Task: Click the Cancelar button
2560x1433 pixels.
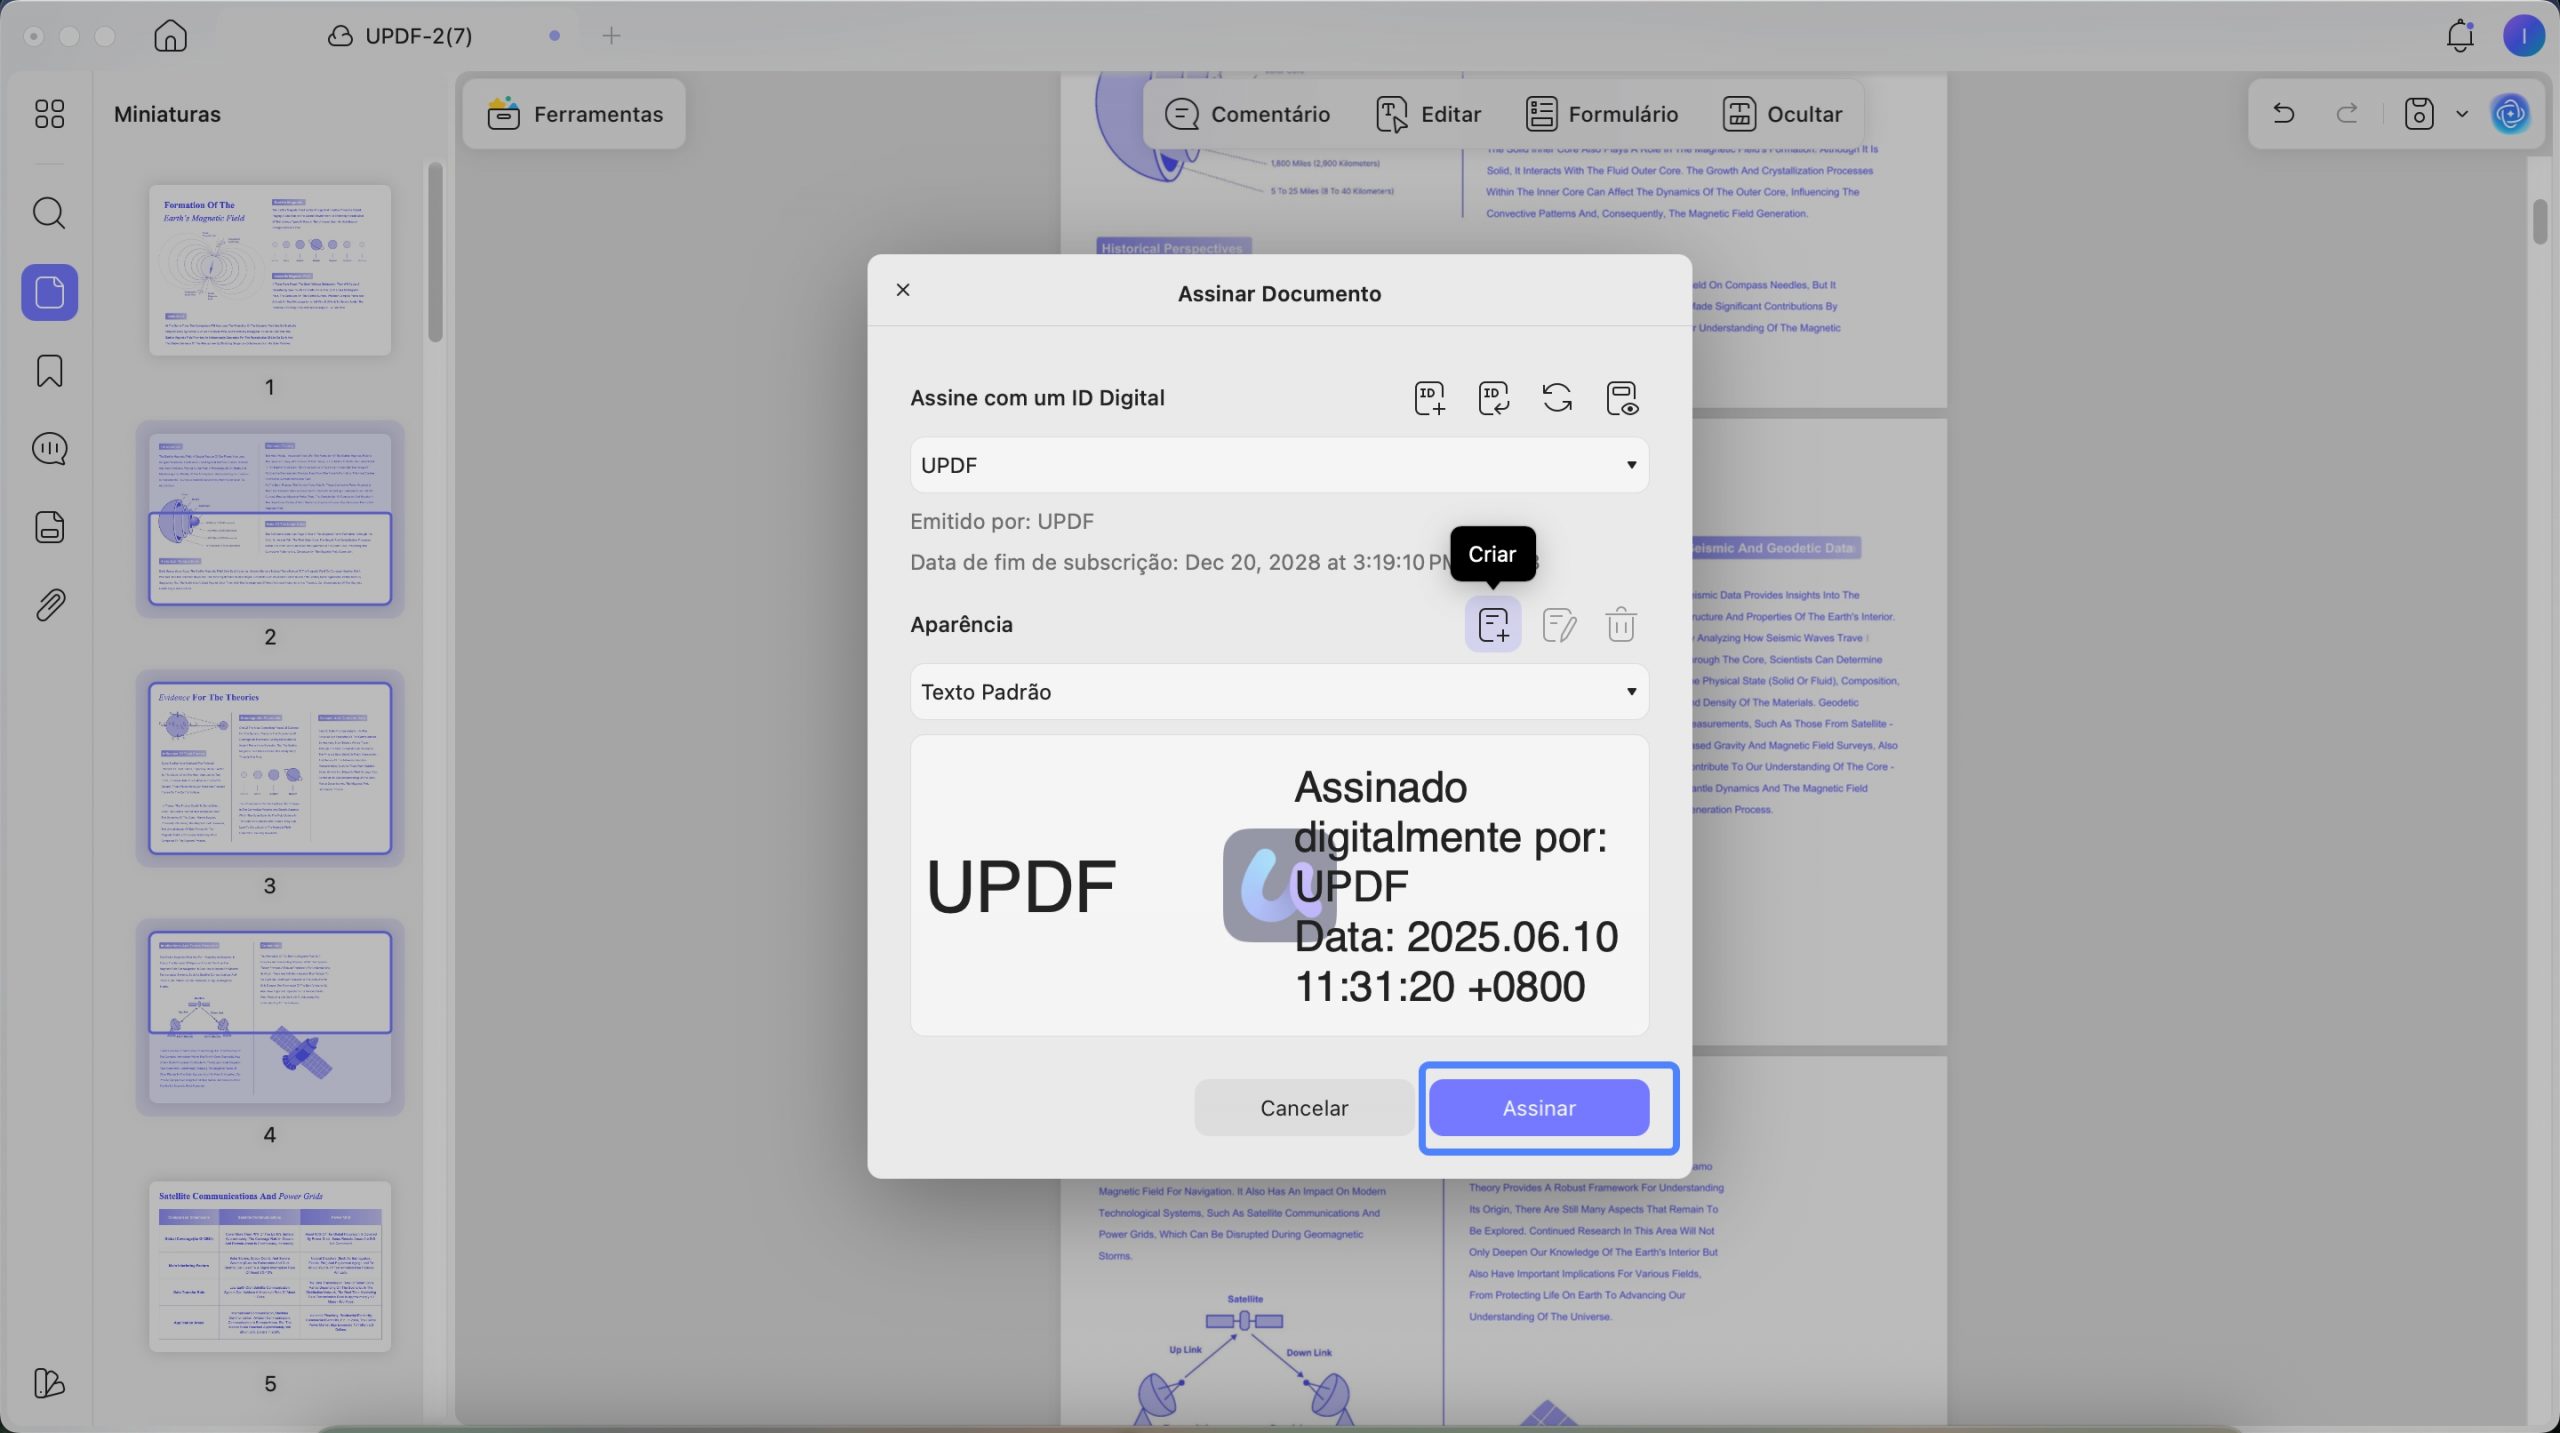Action: (1304, 1108)
